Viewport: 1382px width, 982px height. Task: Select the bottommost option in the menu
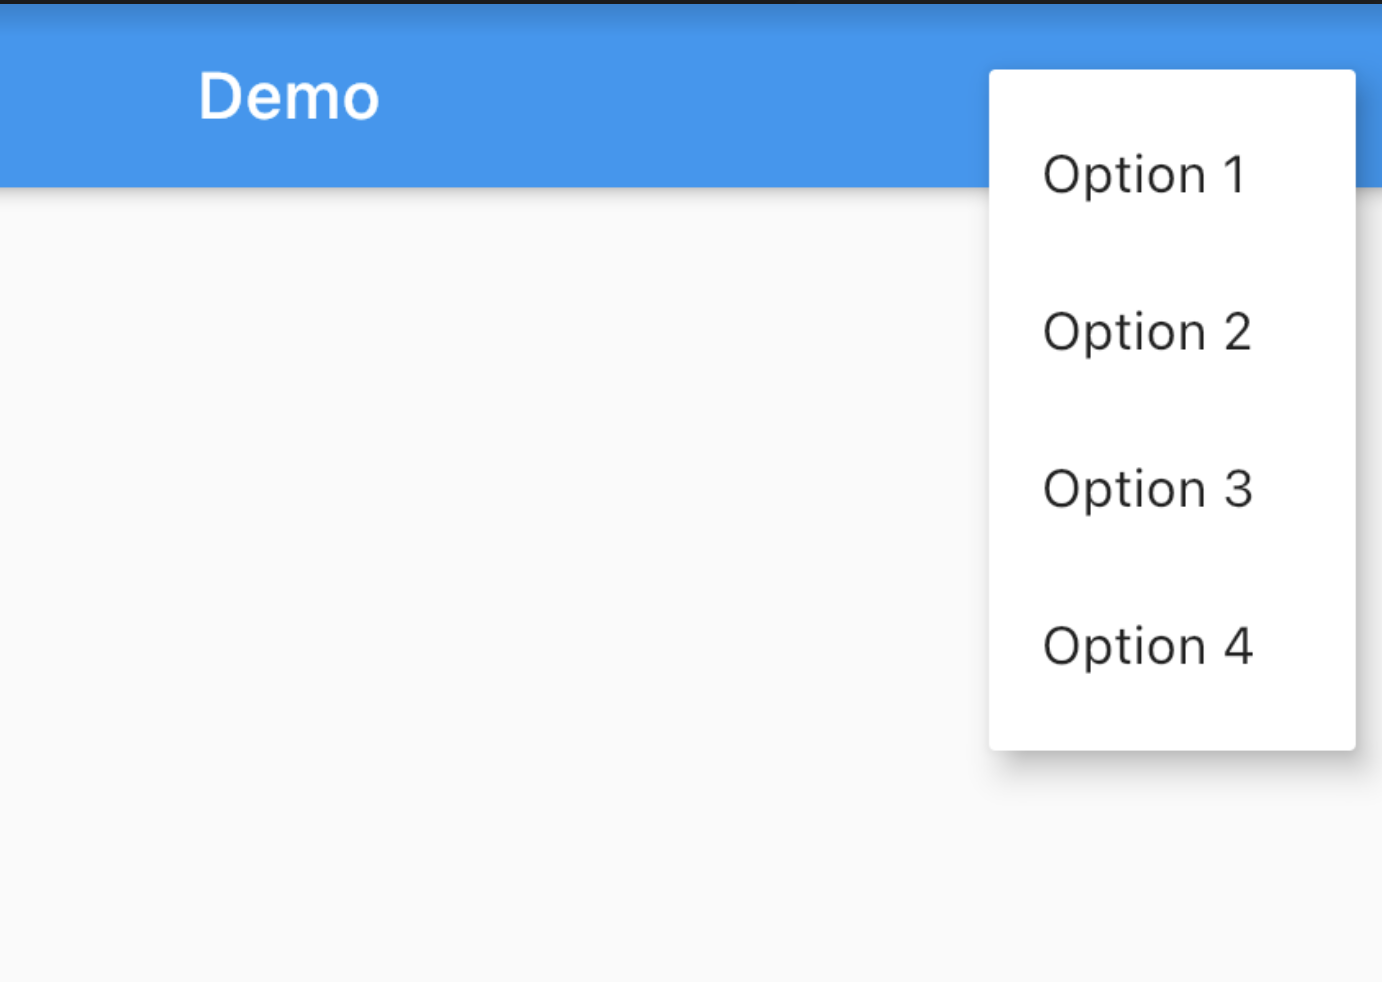point(1147,645)
